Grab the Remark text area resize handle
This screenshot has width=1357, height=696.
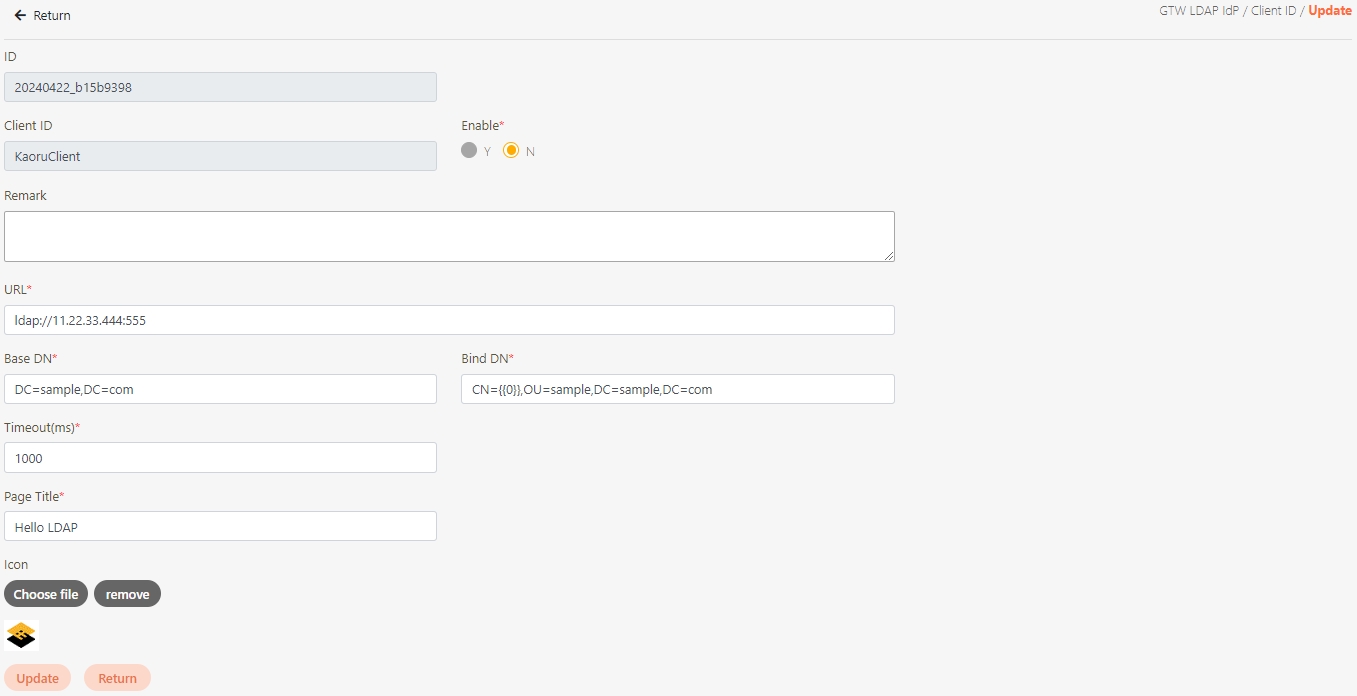(889, 256)
